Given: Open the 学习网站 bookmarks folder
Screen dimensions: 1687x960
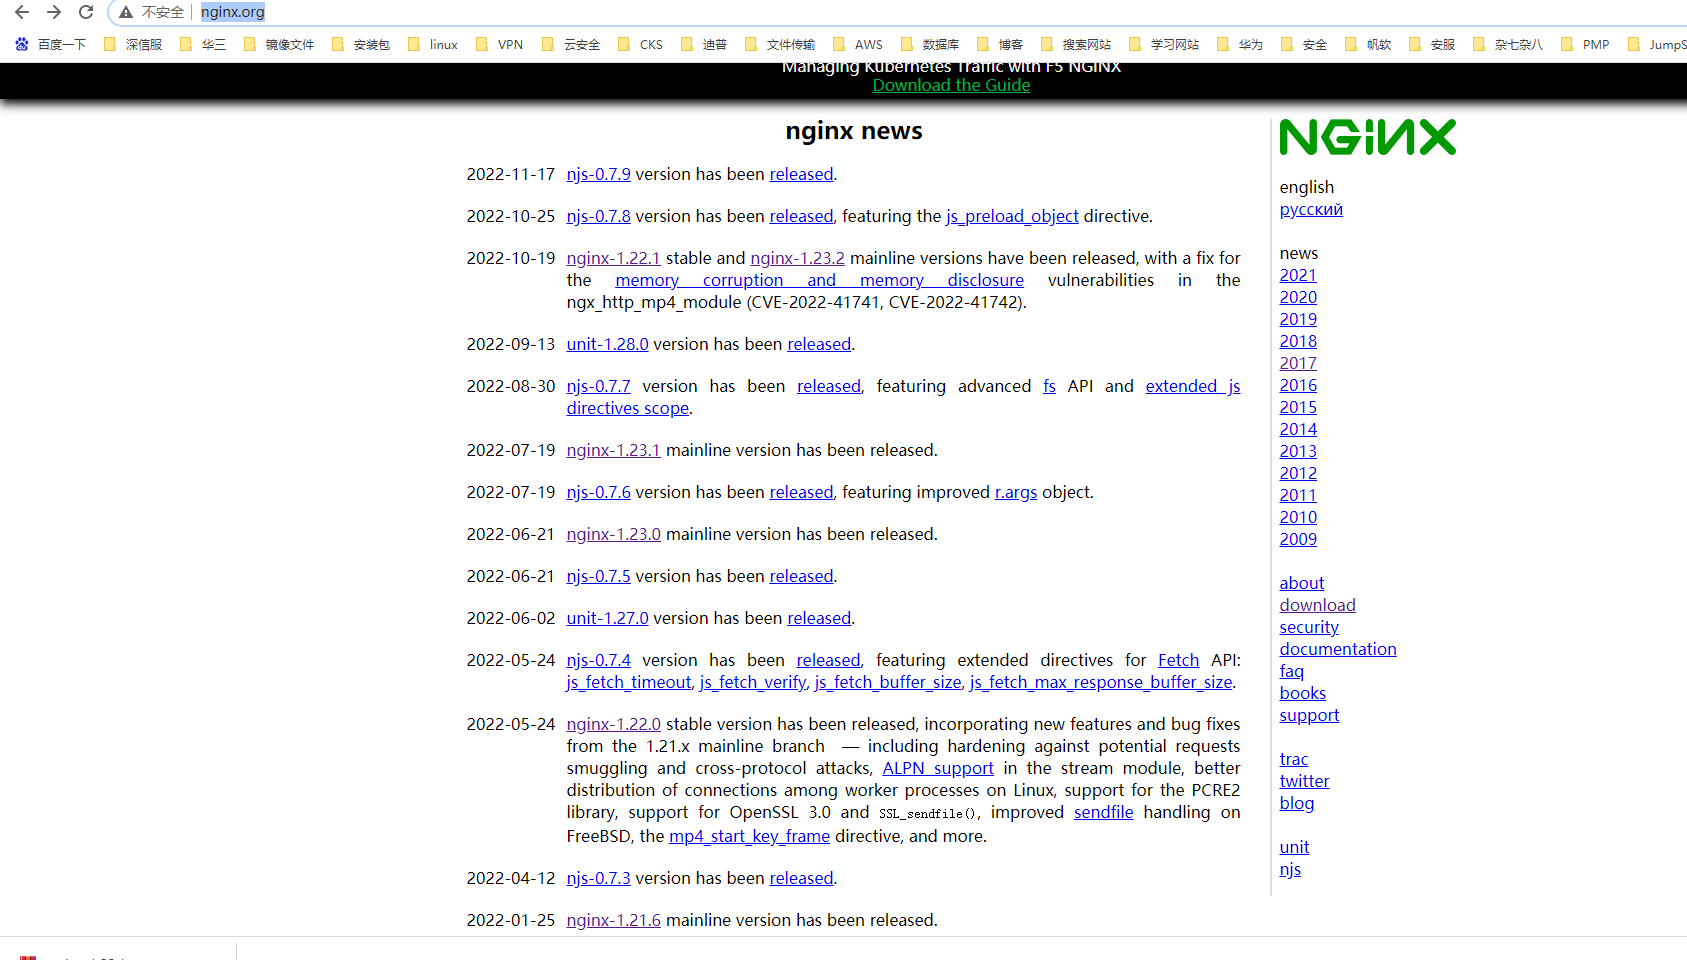Looking at the screenshot, I should point(1164,44).
